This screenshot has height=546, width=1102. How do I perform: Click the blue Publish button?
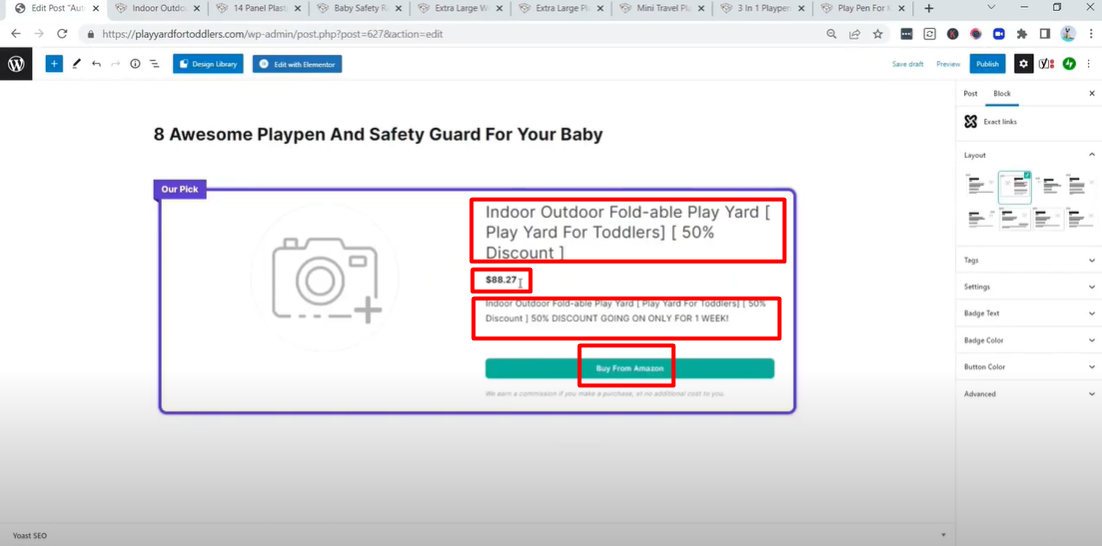(x=987, y=64)
